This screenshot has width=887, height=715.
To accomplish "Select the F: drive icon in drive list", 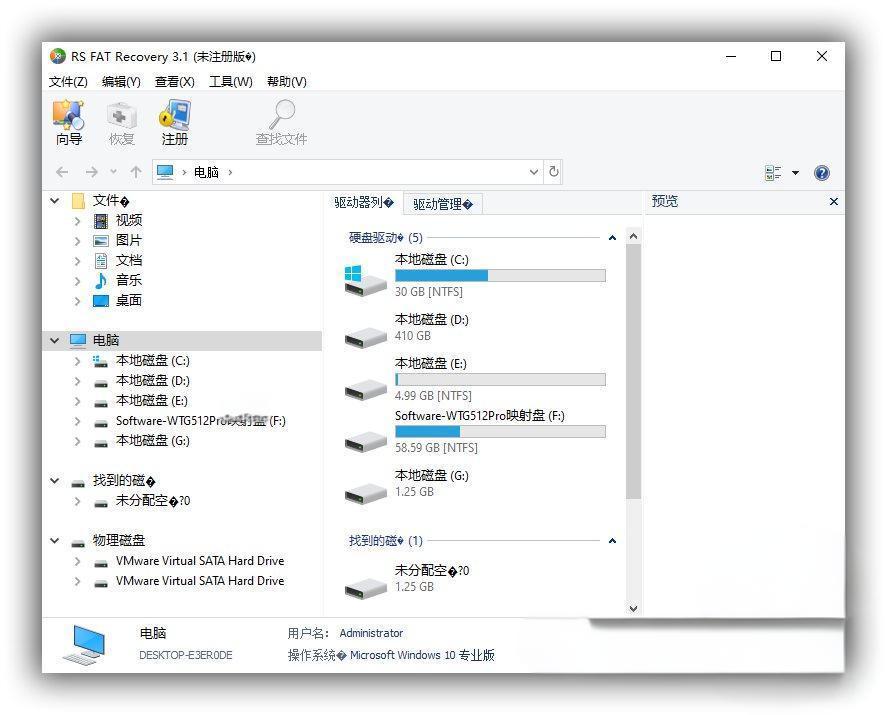I will 365,441.
